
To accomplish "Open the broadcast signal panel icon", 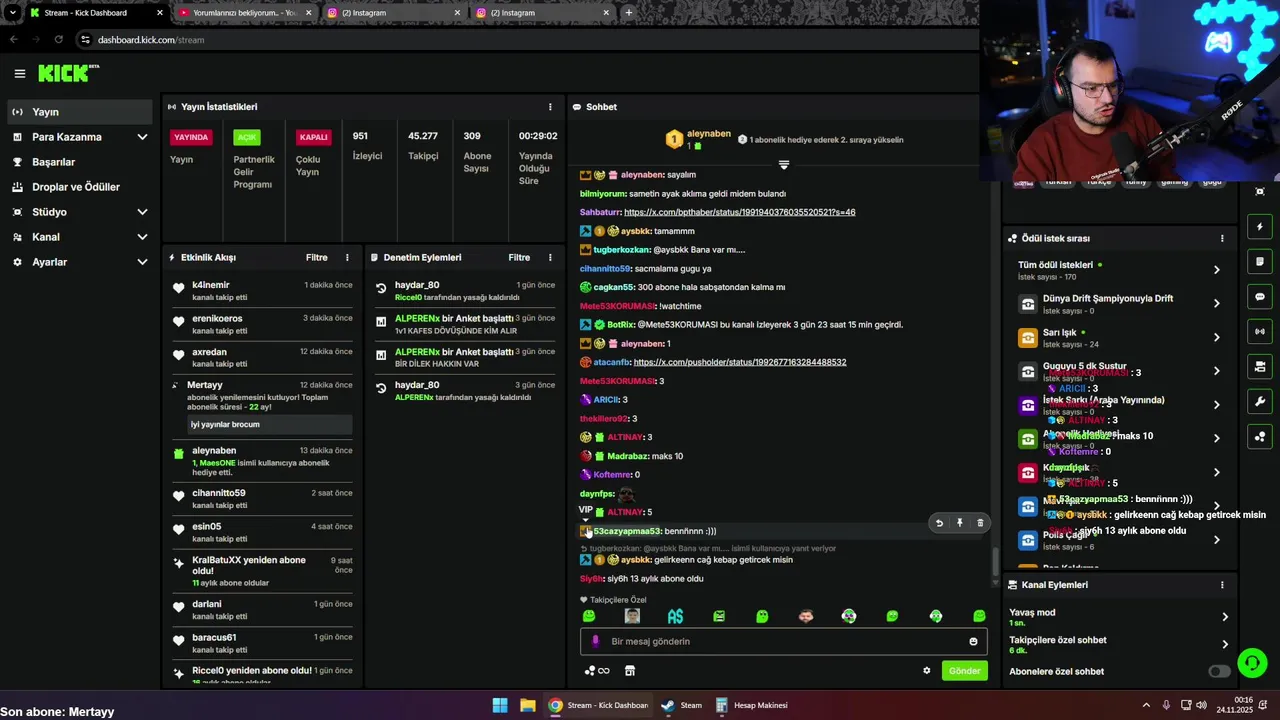I will [x=1259, y=332].
